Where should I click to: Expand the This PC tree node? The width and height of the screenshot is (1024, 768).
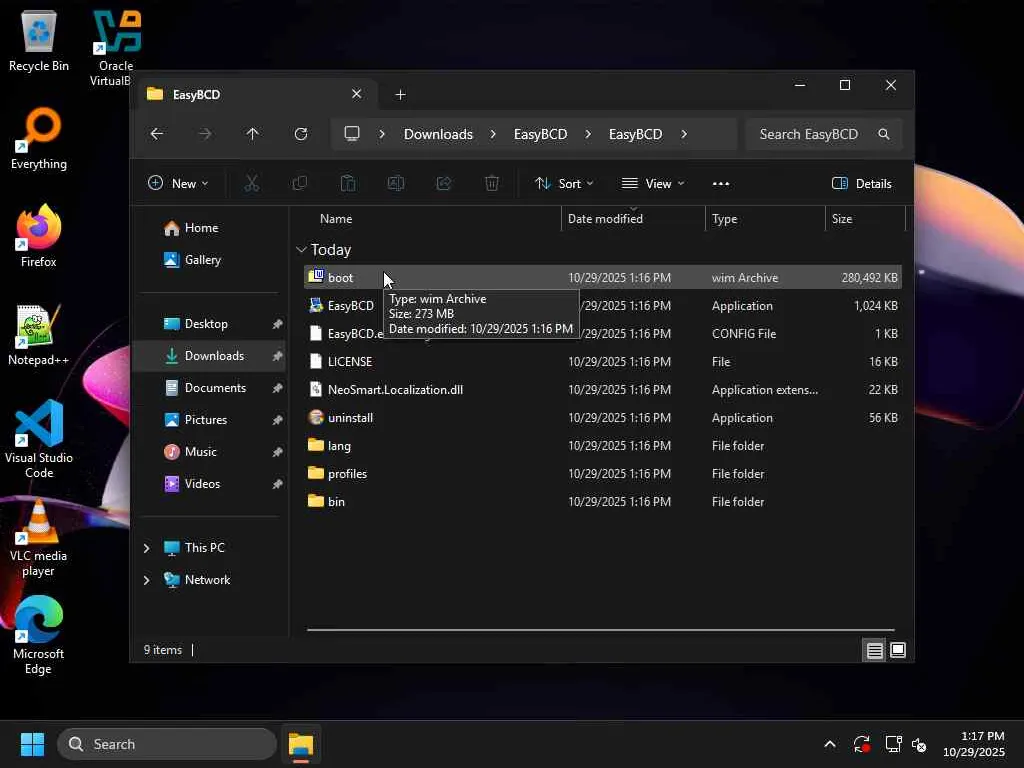[147, 548]
